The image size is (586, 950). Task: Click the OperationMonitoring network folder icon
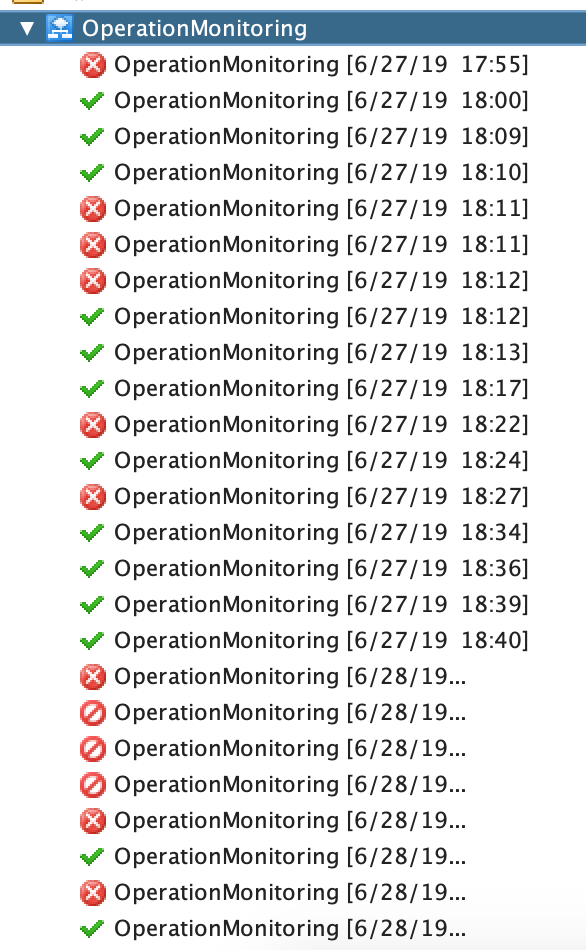59,28
